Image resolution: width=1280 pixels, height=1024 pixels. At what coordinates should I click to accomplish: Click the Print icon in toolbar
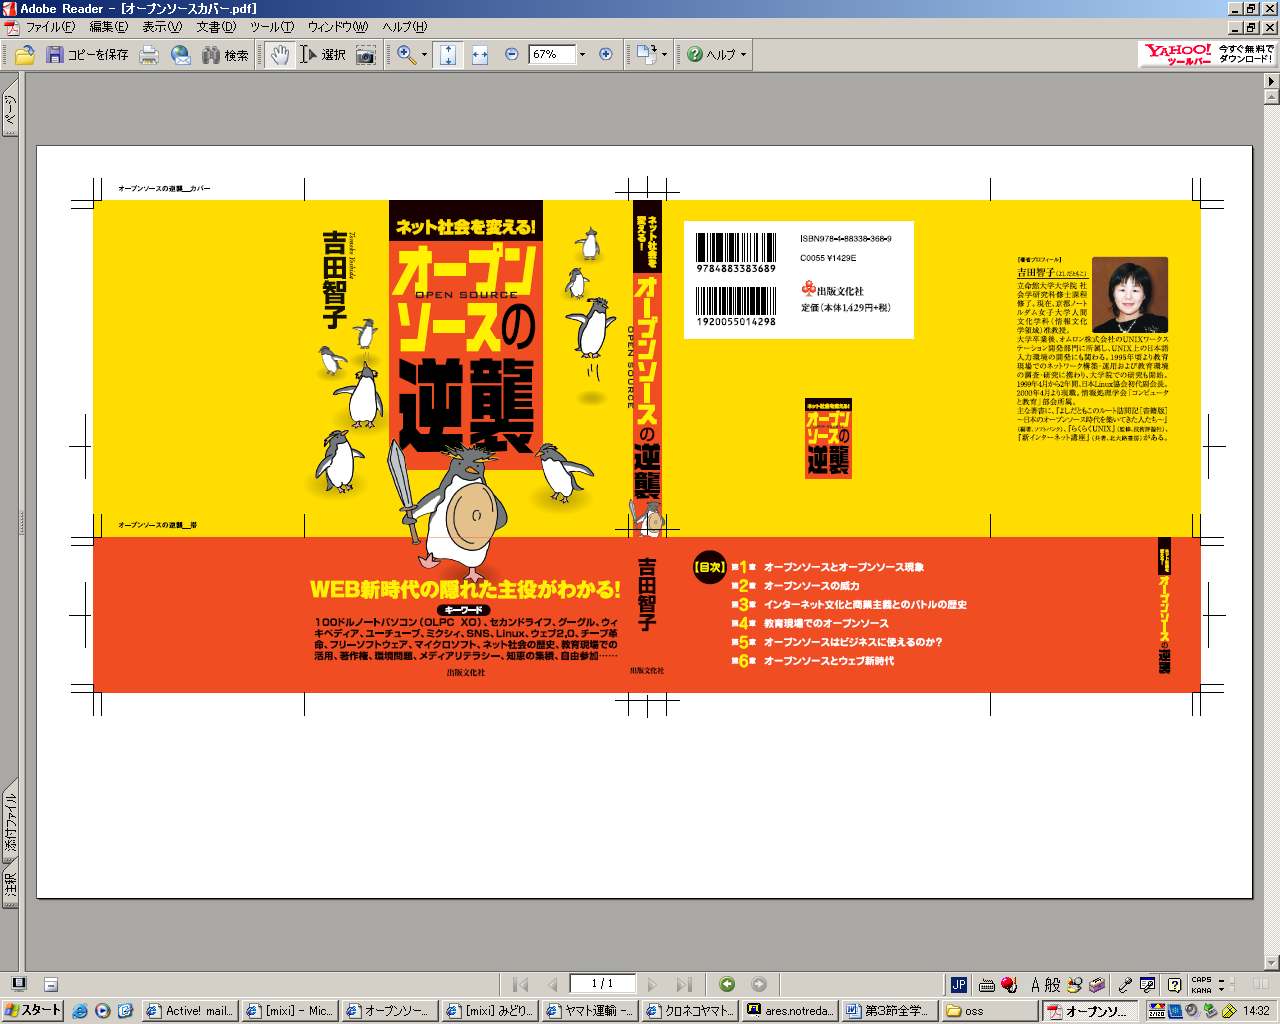[149, 55]
